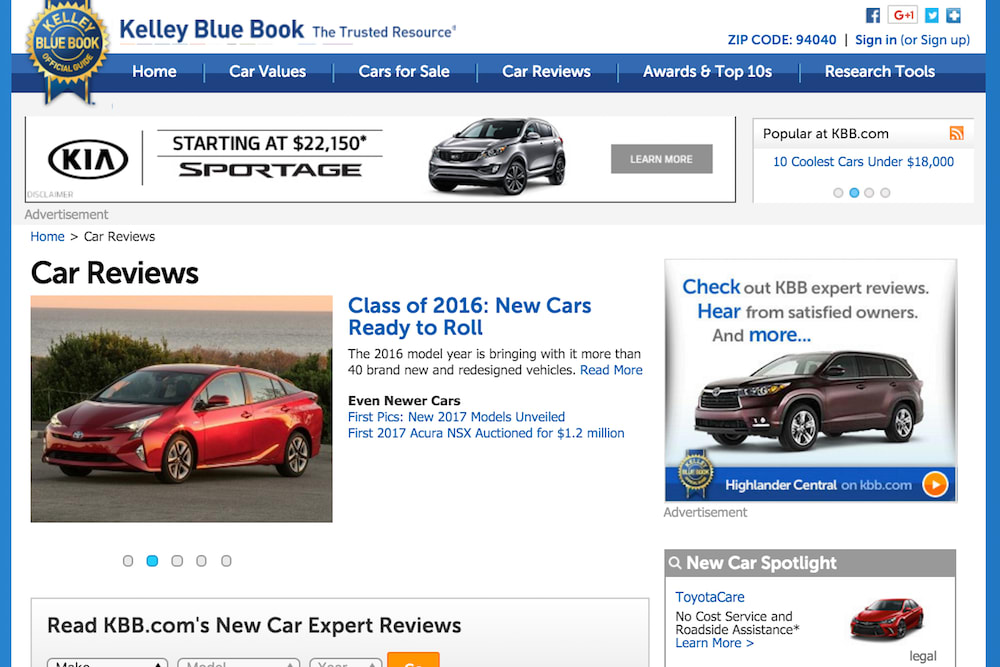Go to fourth slide of Car Reviews slideshow
The width and height of the screenshot is (1000, 667).
[202, 561]
